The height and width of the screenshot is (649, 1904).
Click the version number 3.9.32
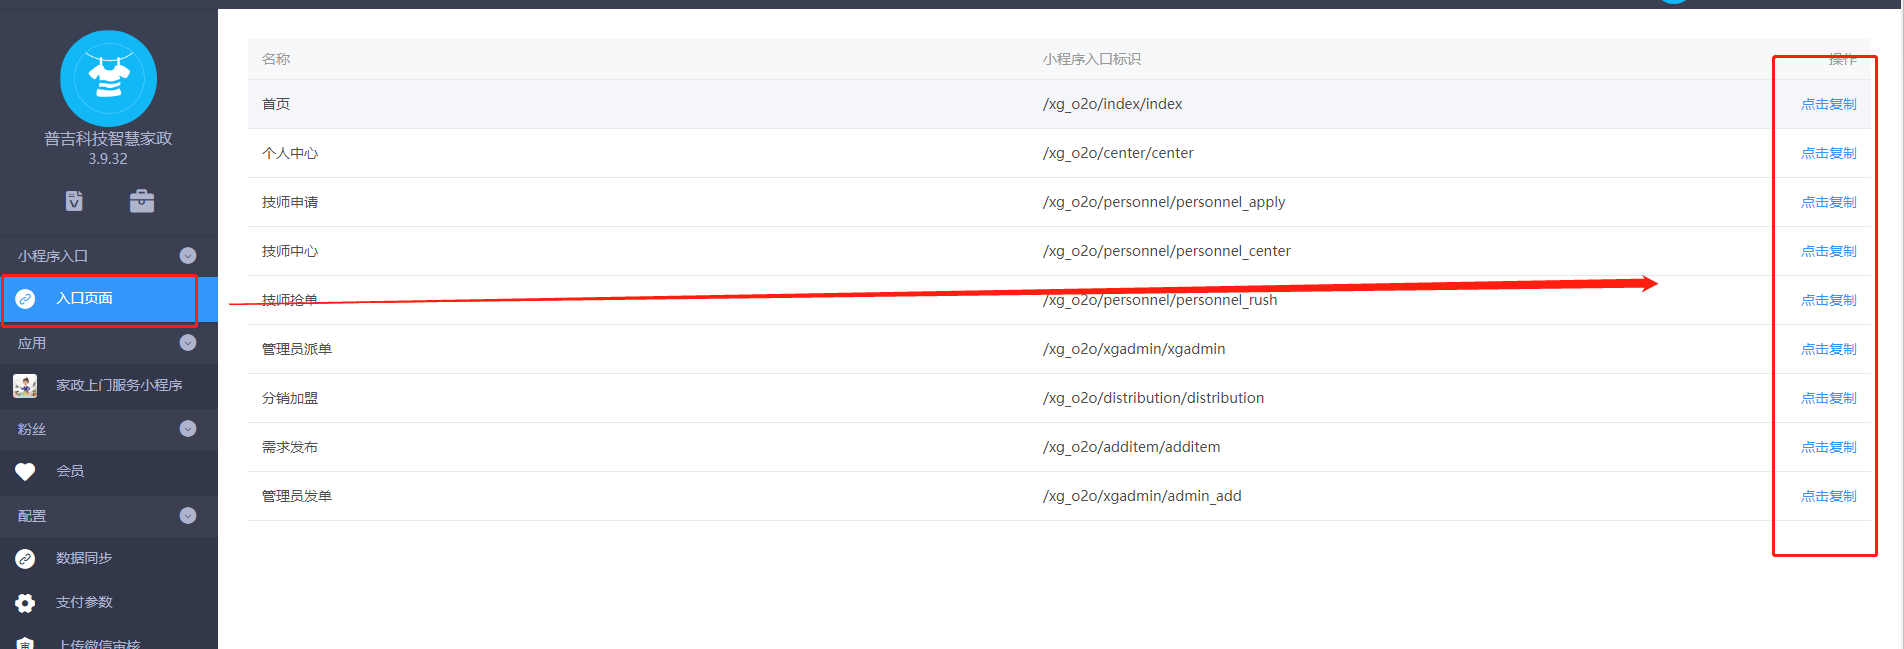pos(108,159)
